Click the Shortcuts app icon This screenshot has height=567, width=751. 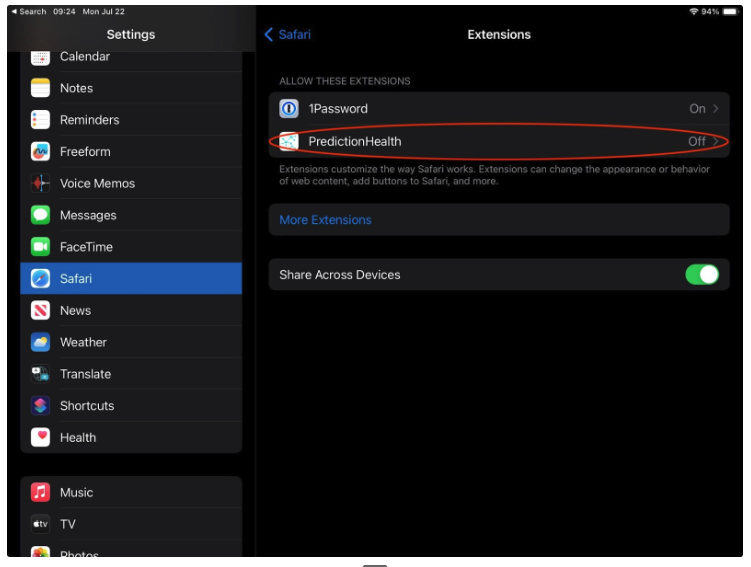click(40, 406)
